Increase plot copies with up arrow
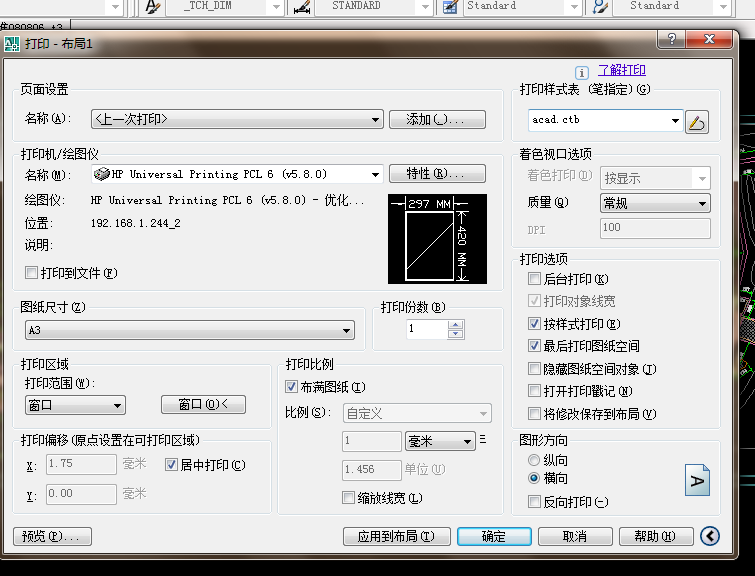This screenshot has width=755, height=576. pos(456,325)
